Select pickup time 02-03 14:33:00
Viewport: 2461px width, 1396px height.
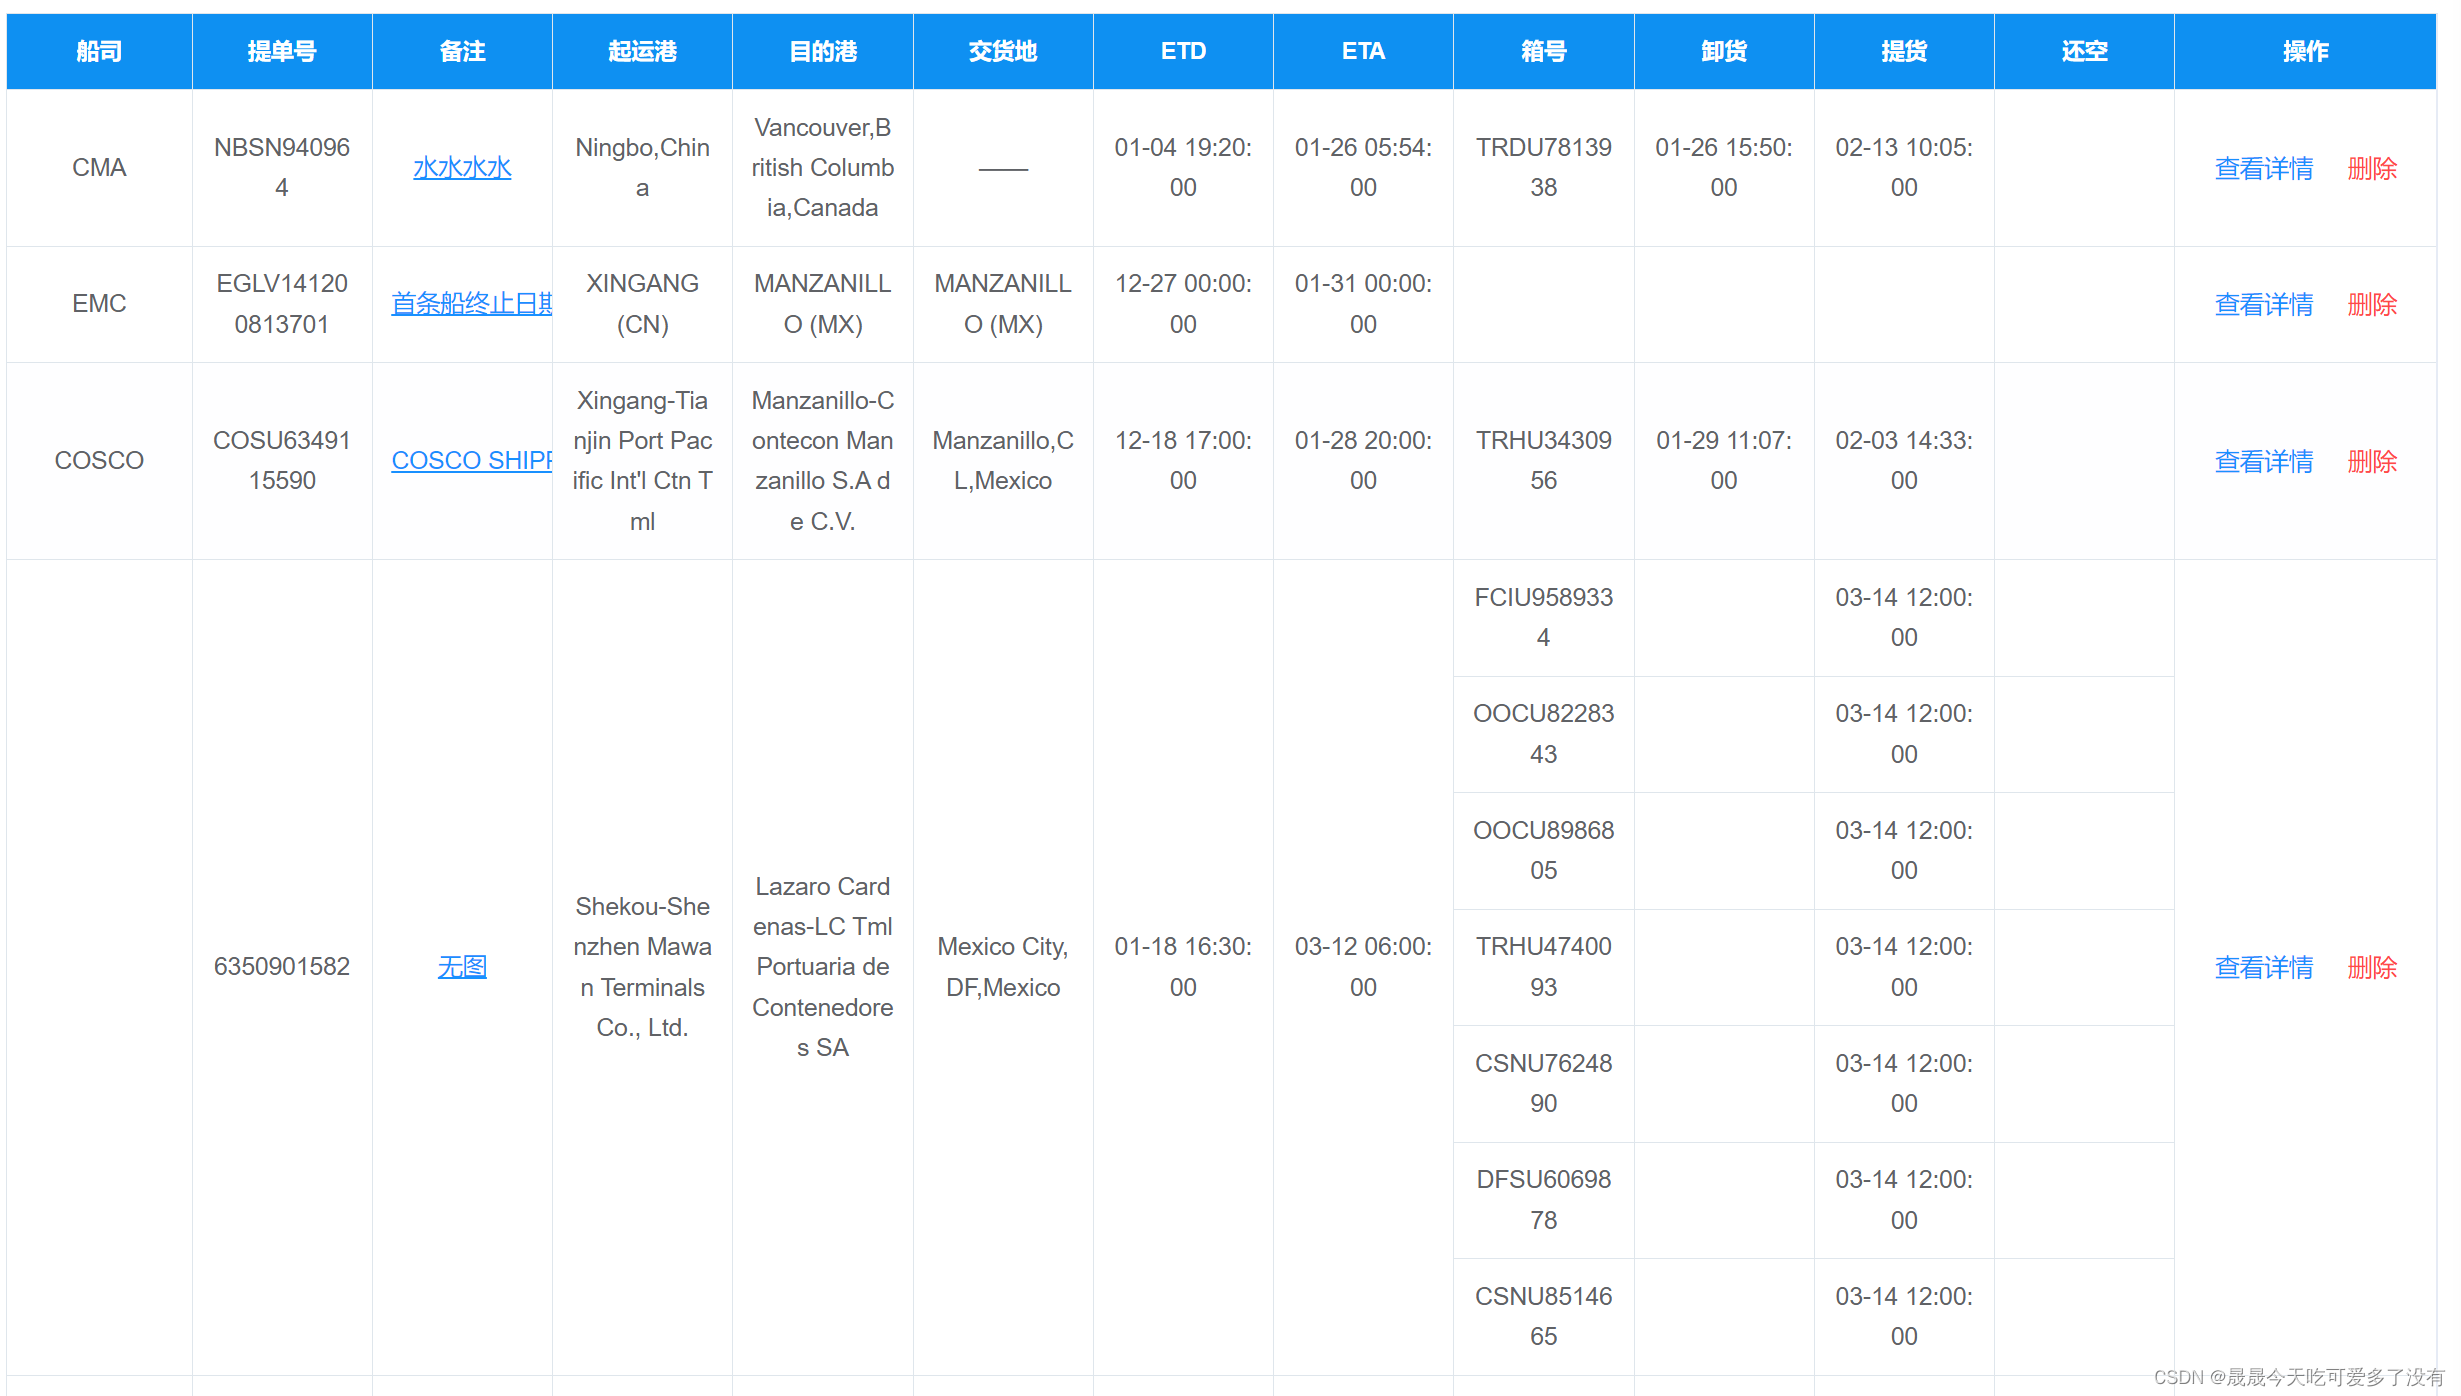(x=1904, y=460)
